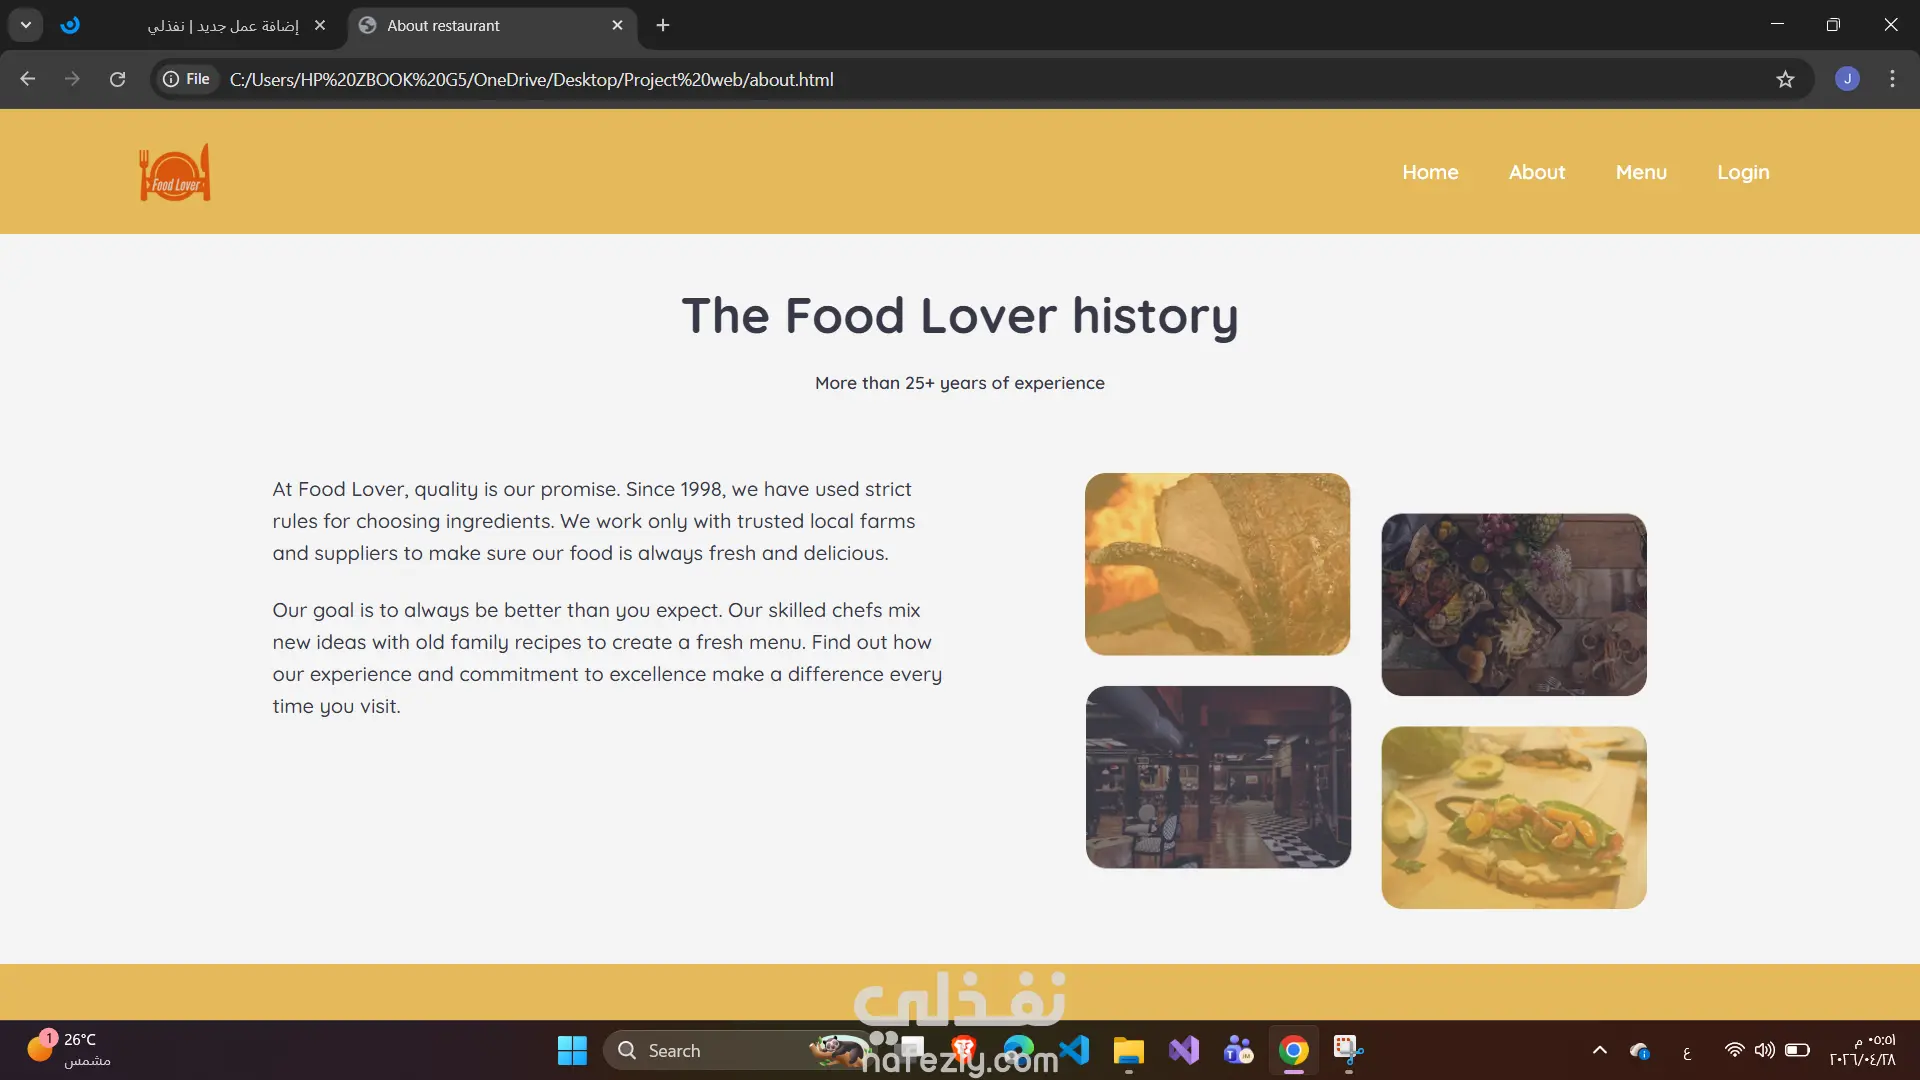This screenshot has width=1920, height=1080.
Task: Open the weather widget showing 26°C
Action: click(x=70, y=1050)
